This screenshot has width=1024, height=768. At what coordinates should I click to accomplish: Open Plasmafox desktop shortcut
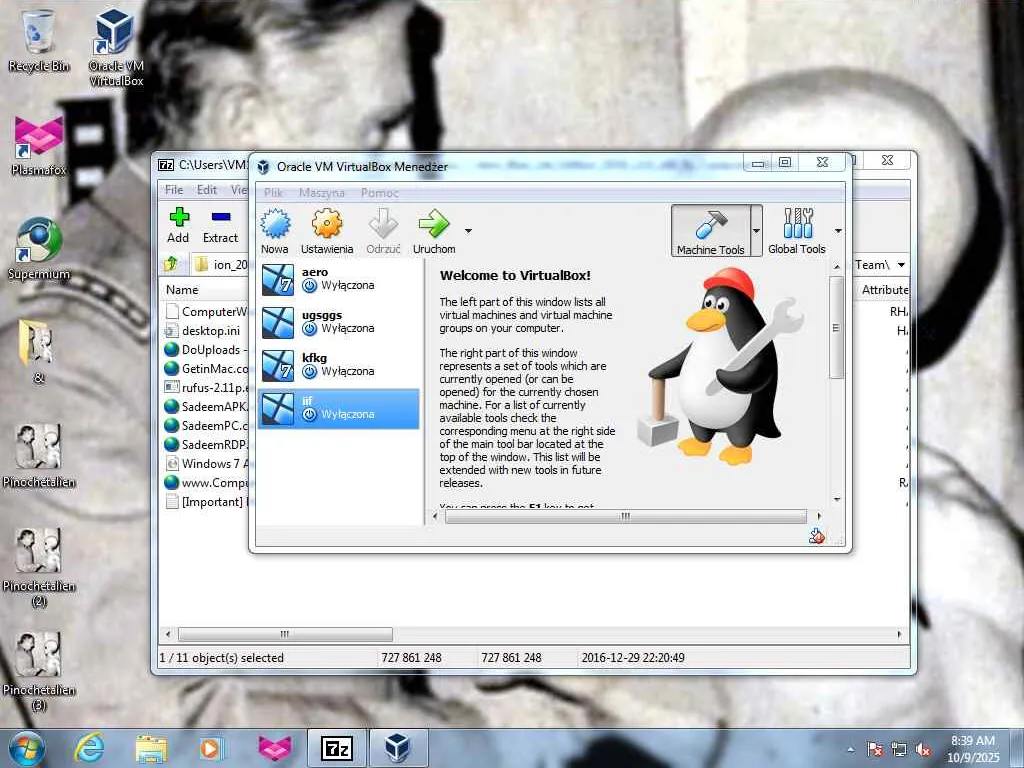click(x=39, y=145)
